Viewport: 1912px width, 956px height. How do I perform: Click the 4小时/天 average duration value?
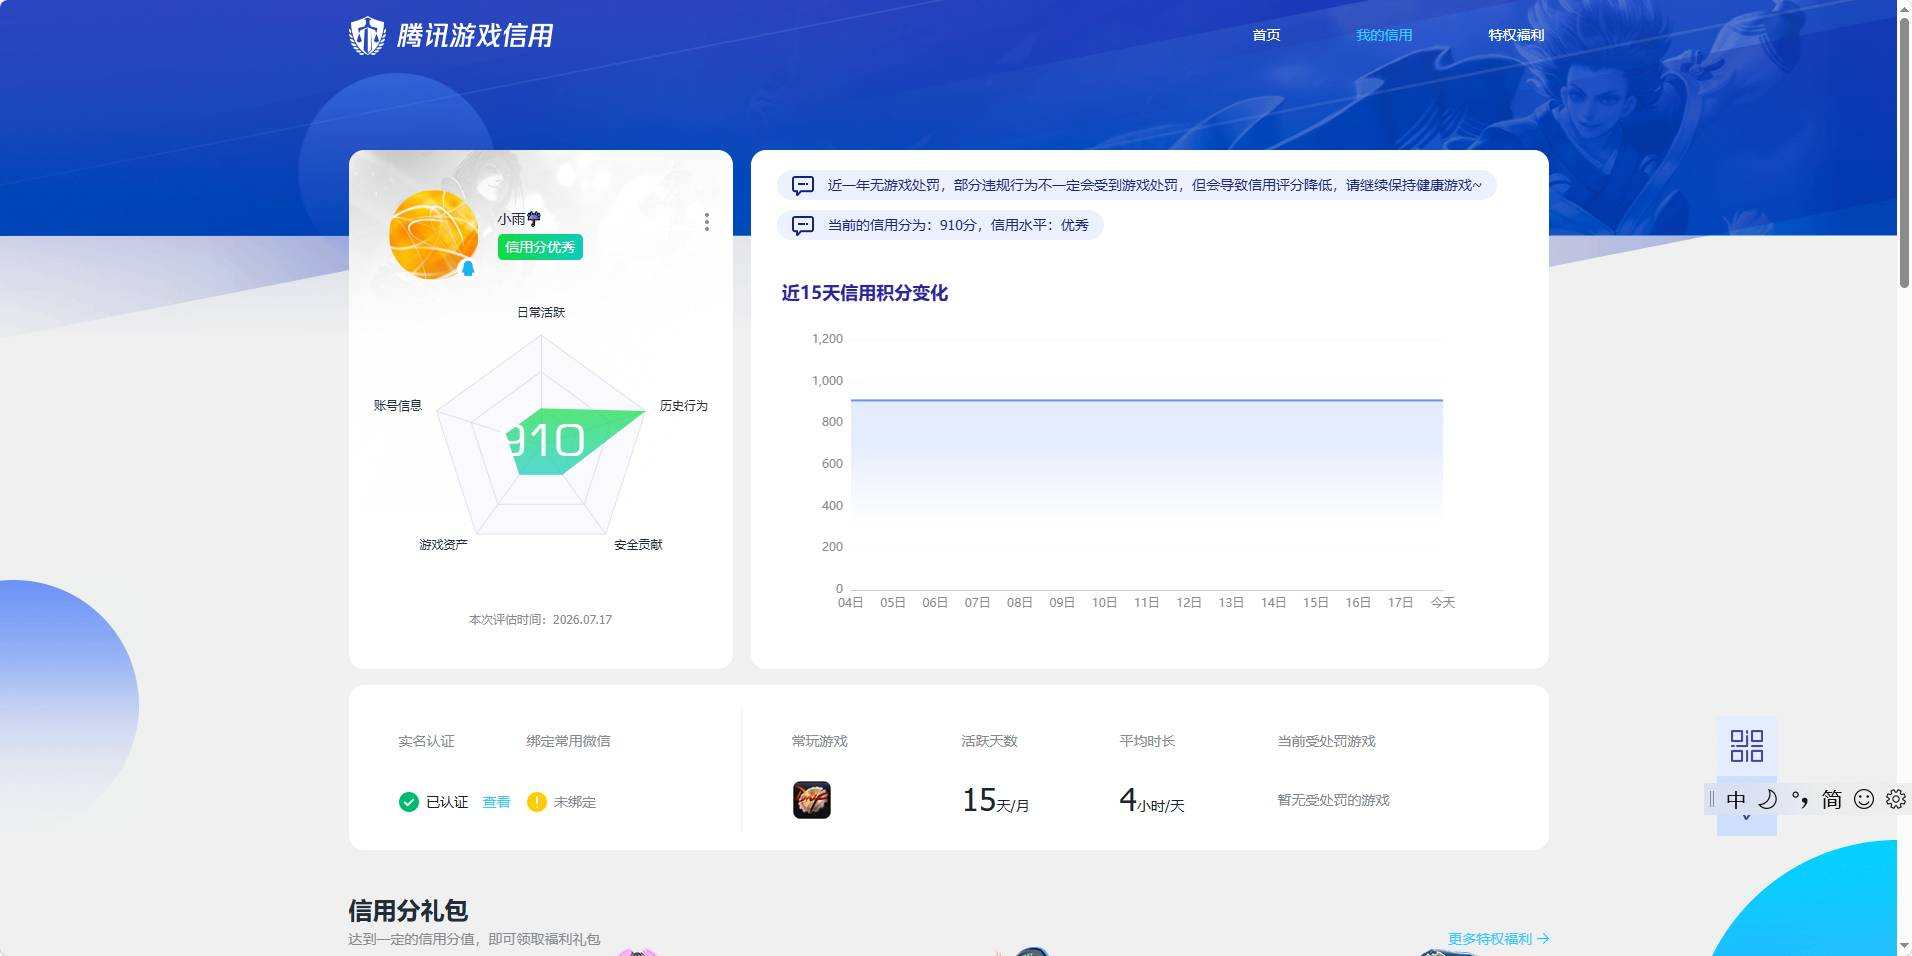point(1152,801)
